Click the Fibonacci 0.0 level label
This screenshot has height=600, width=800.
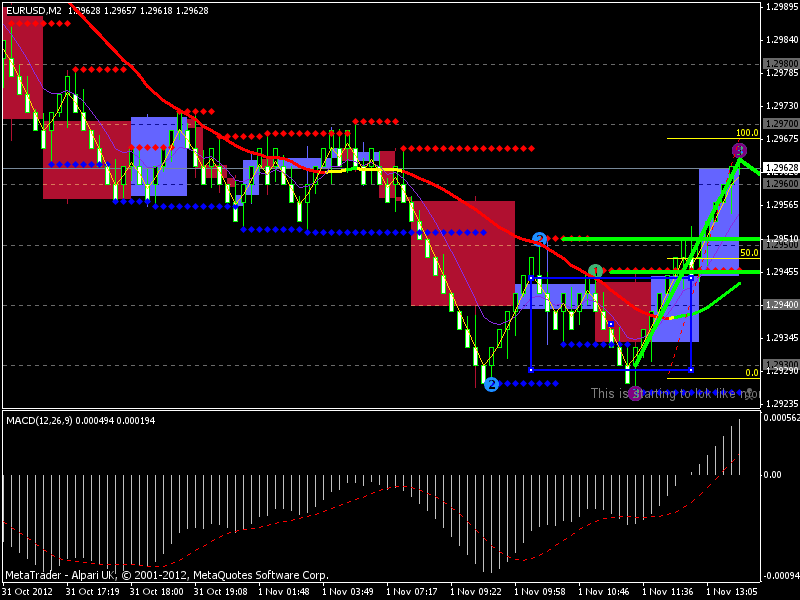(x=752, y=372)
